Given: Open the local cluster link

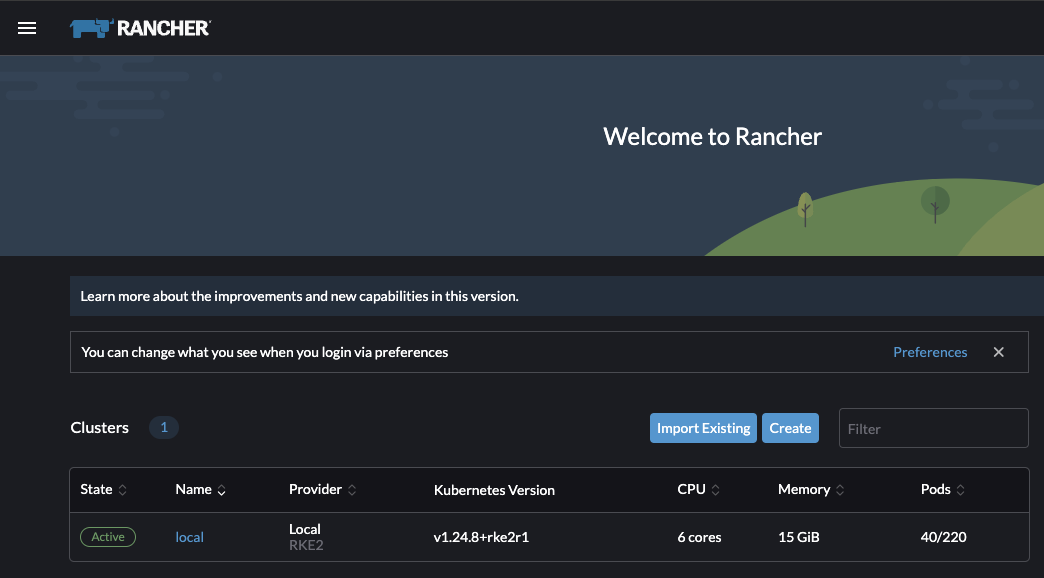Looking at the screenshot, I should pos(189,537).
